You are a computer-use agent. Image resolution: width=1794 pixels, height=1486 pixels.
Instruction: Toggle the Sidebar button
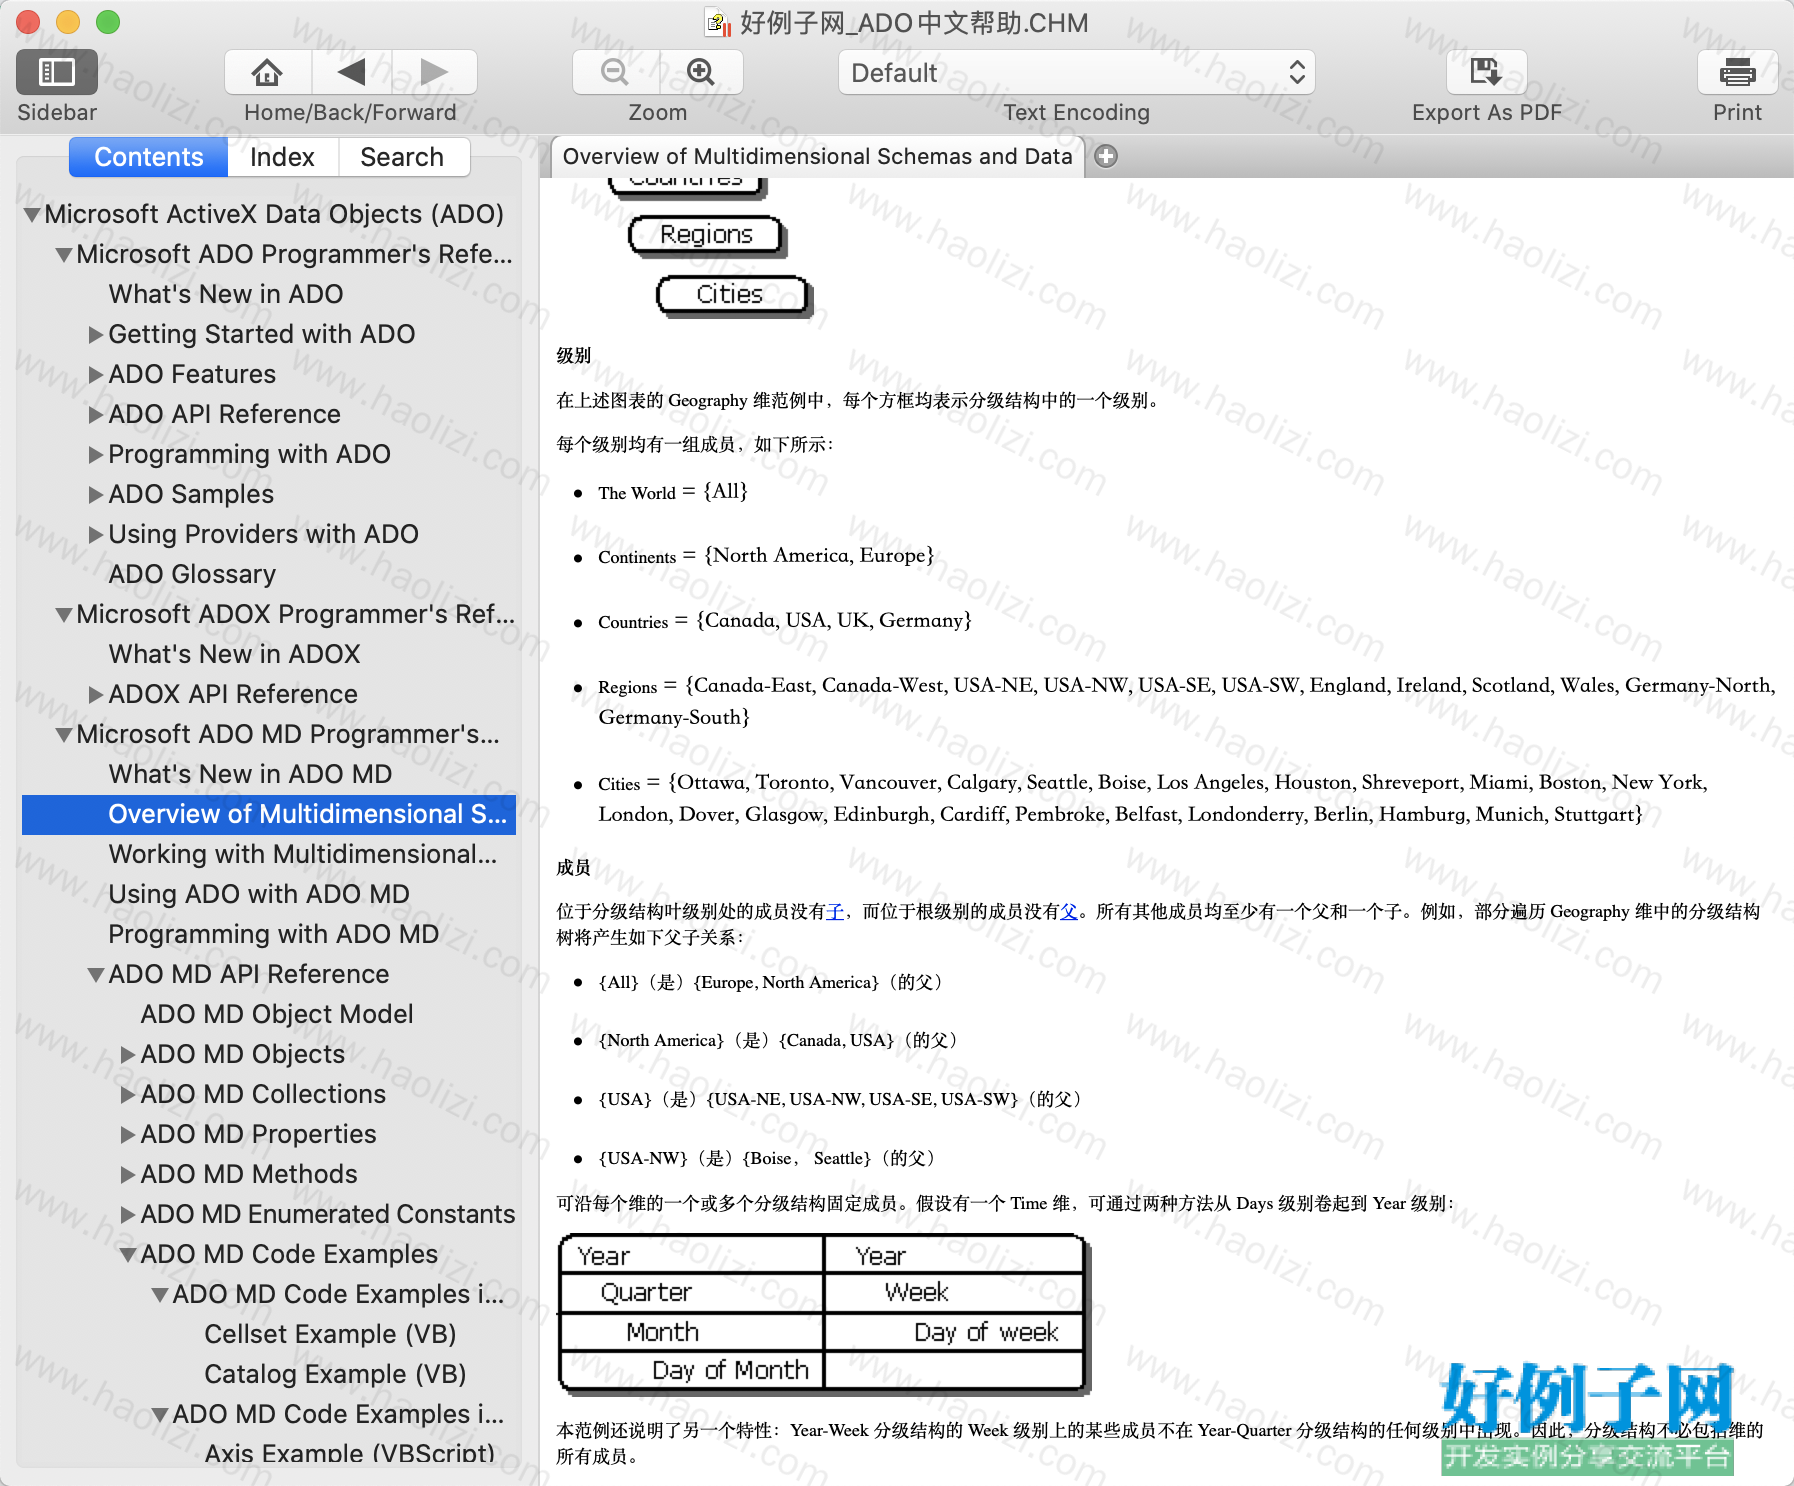(x=57, y=72)
